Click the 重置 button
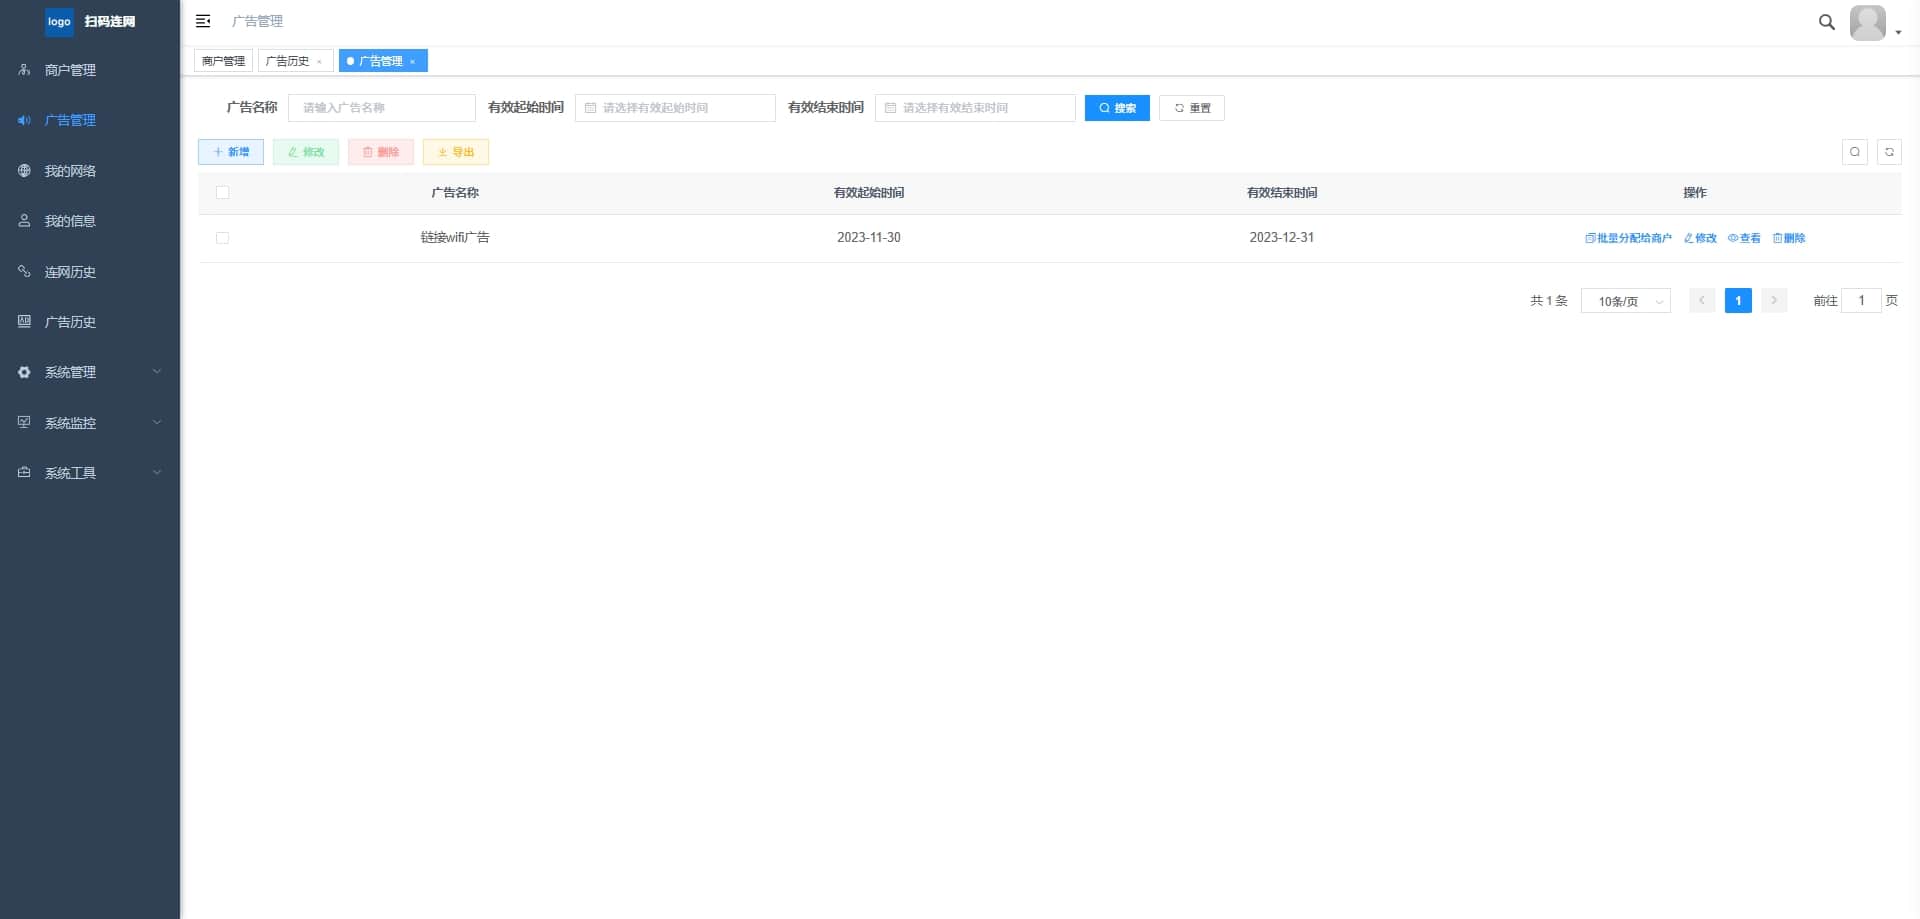Image resolution: width=1920 pixels, height=919 pixels. click(x=1192, y=108)
